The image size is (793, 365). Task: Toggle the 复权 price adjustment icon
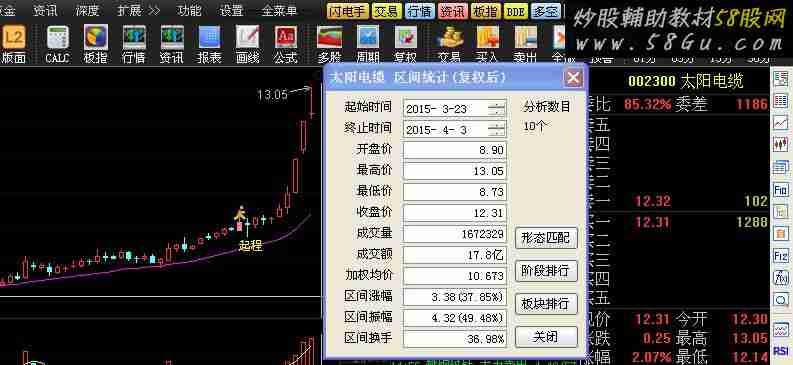[x=406, y=44]
